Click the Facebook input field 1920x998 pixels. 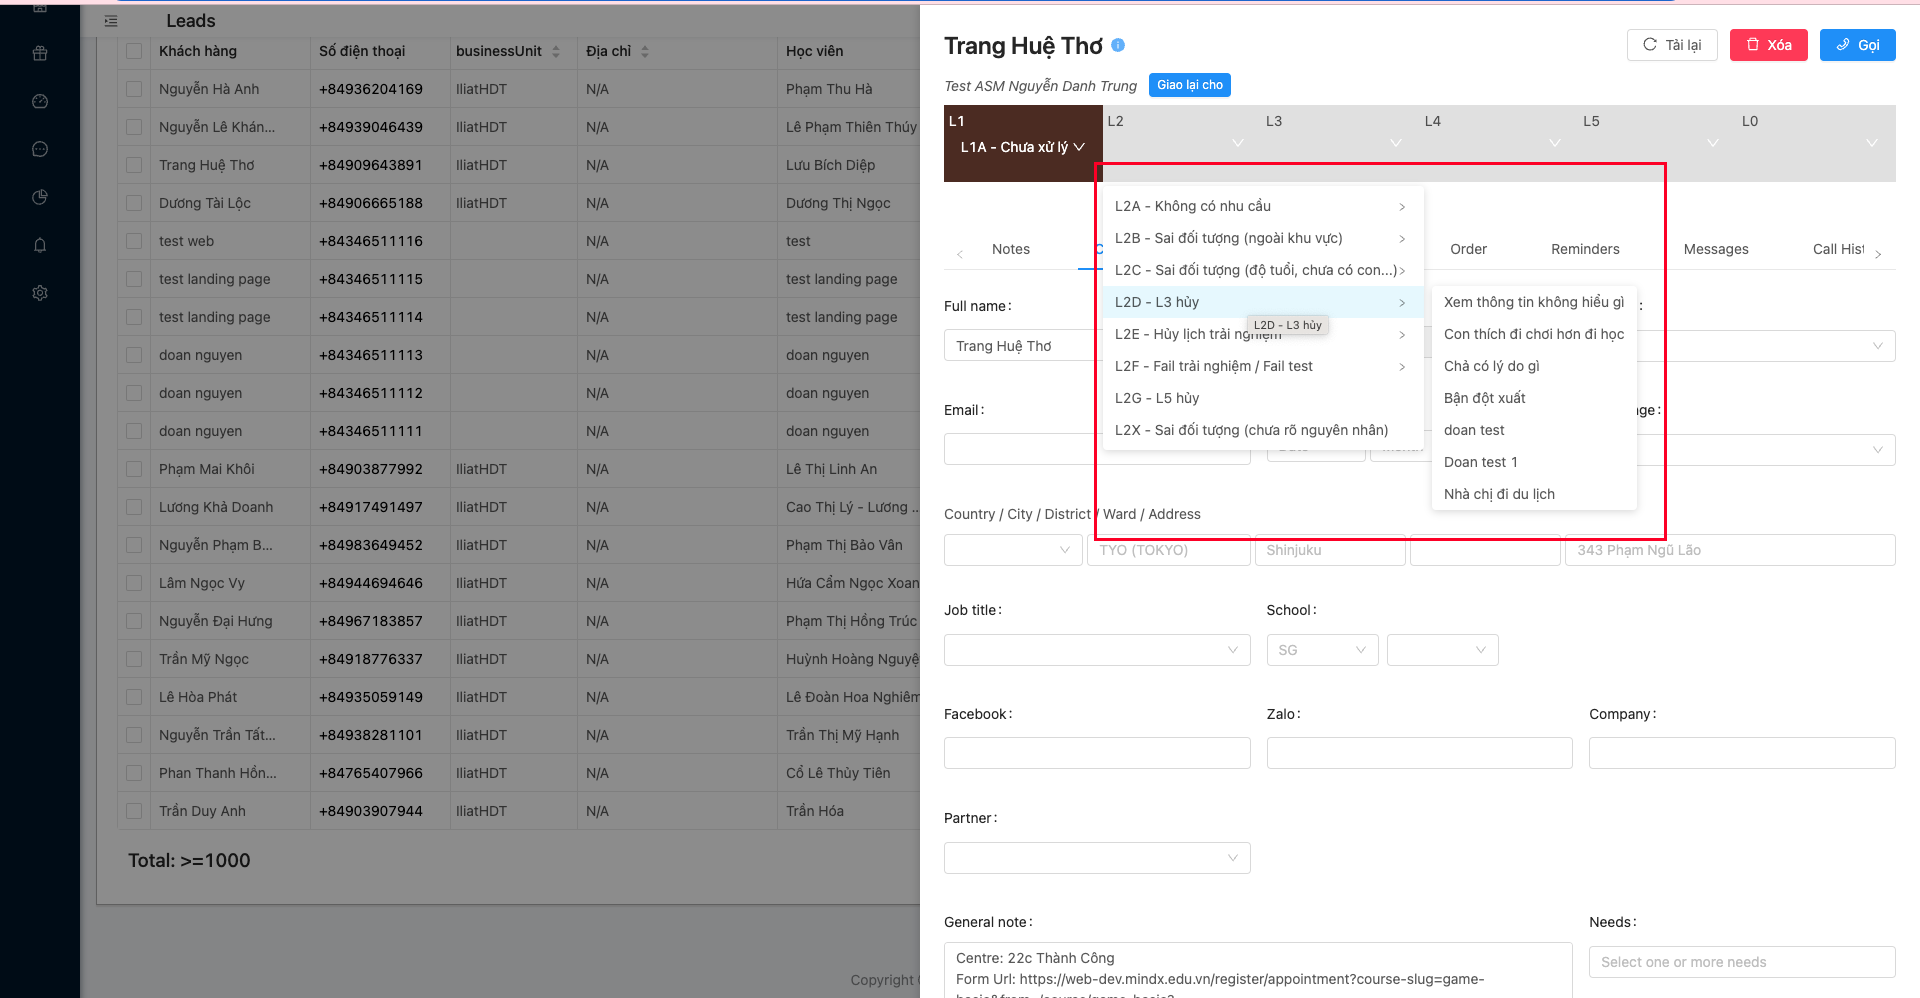1097,753
